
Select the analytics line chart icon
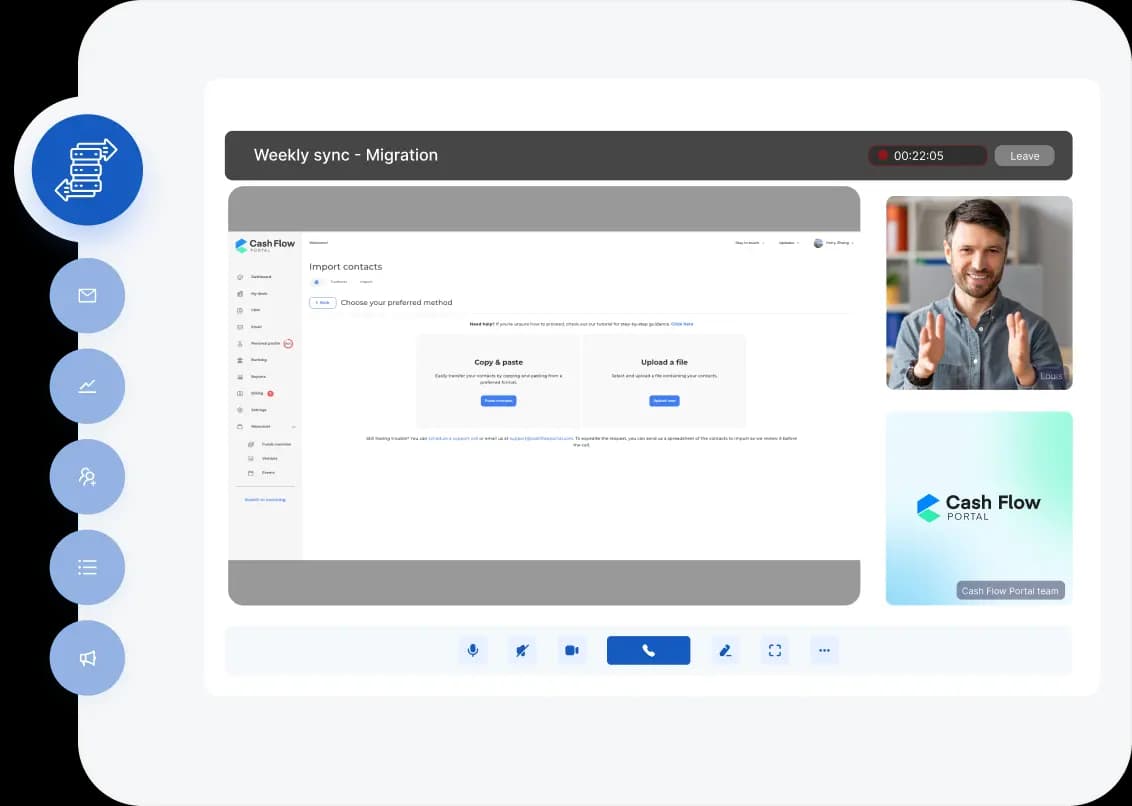87,386
